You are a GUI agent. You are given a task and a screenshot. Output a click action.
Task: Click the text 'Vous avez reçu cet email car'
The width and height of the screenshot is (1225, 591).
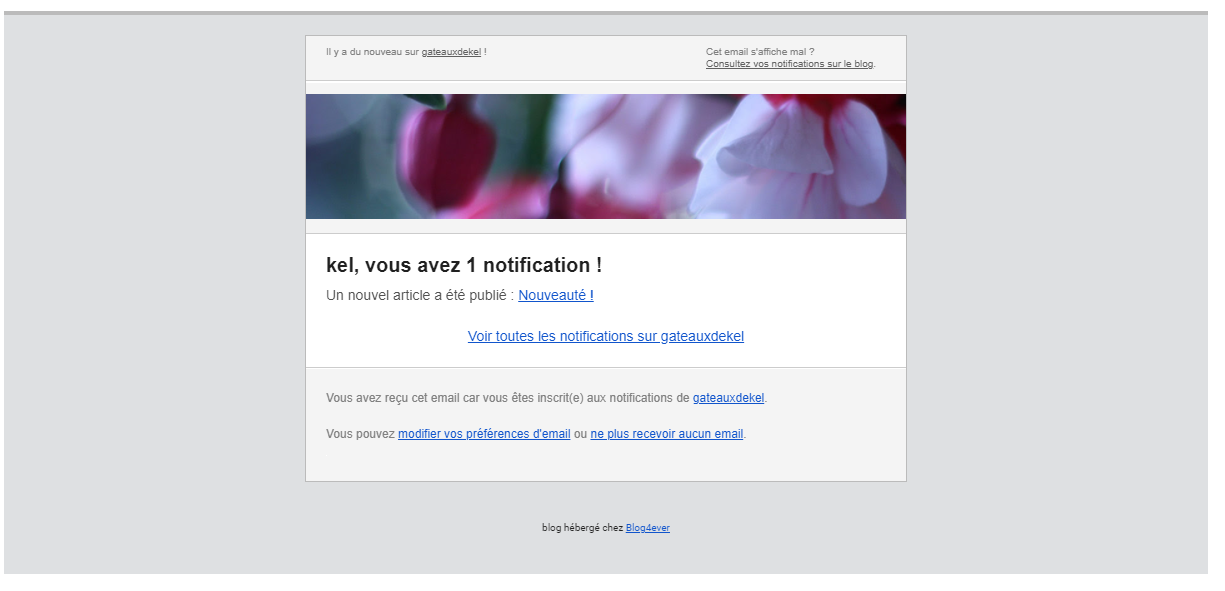click(403, 398)
